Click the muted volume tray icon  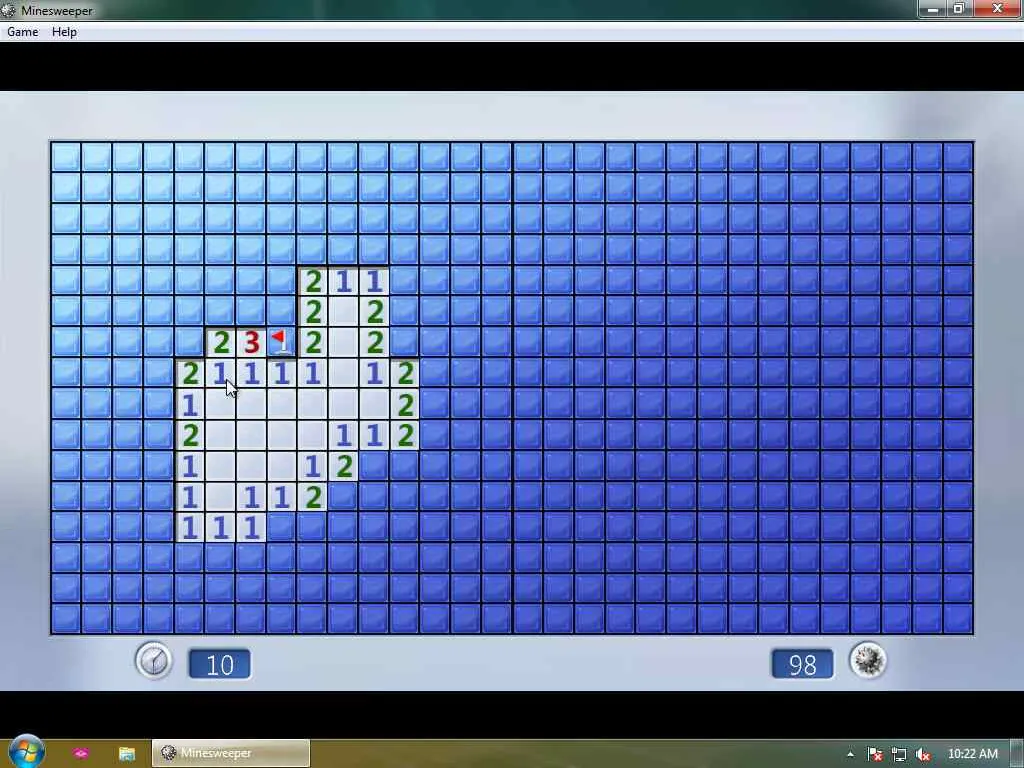923,754
